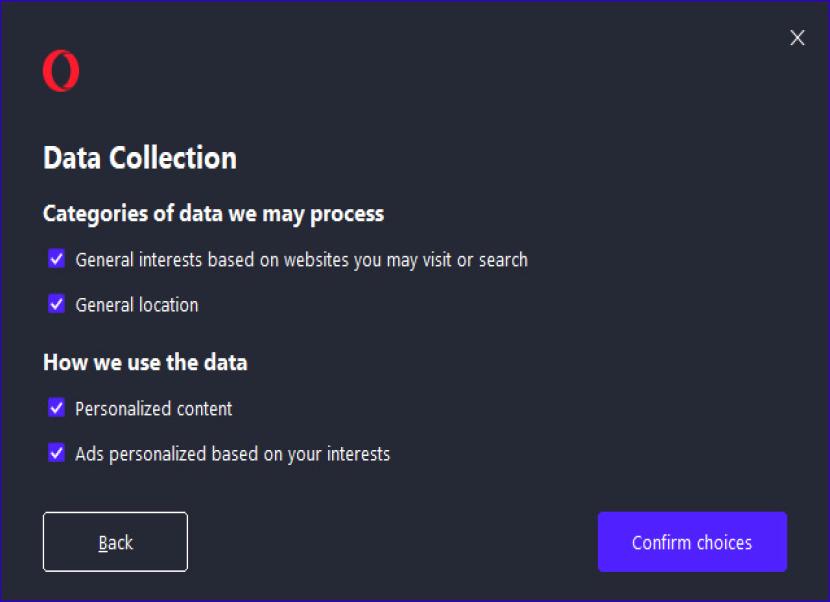Click 'Categories of data we may process' heading

(x=213, y=214)
